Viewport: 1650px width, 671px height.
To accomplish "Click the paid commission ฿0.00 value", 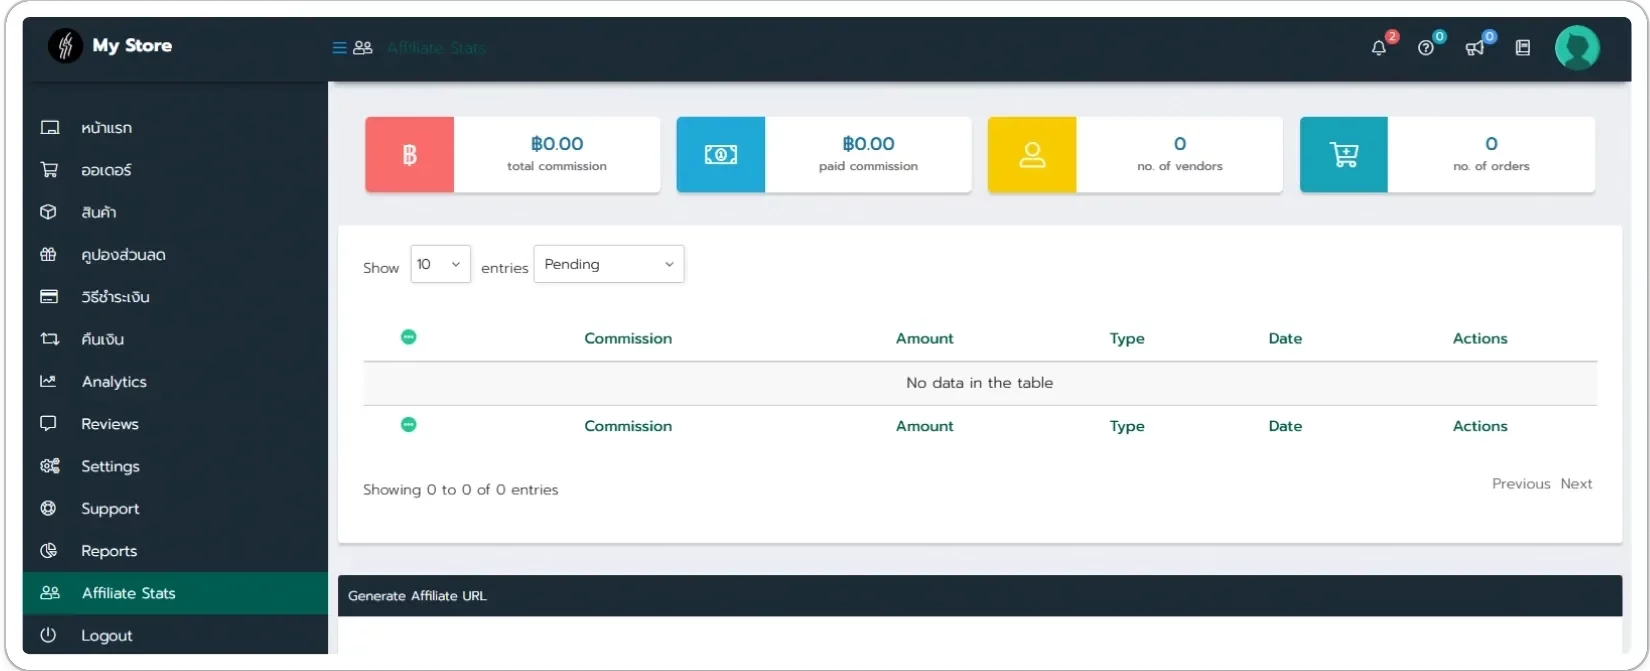I will [868, 144].
